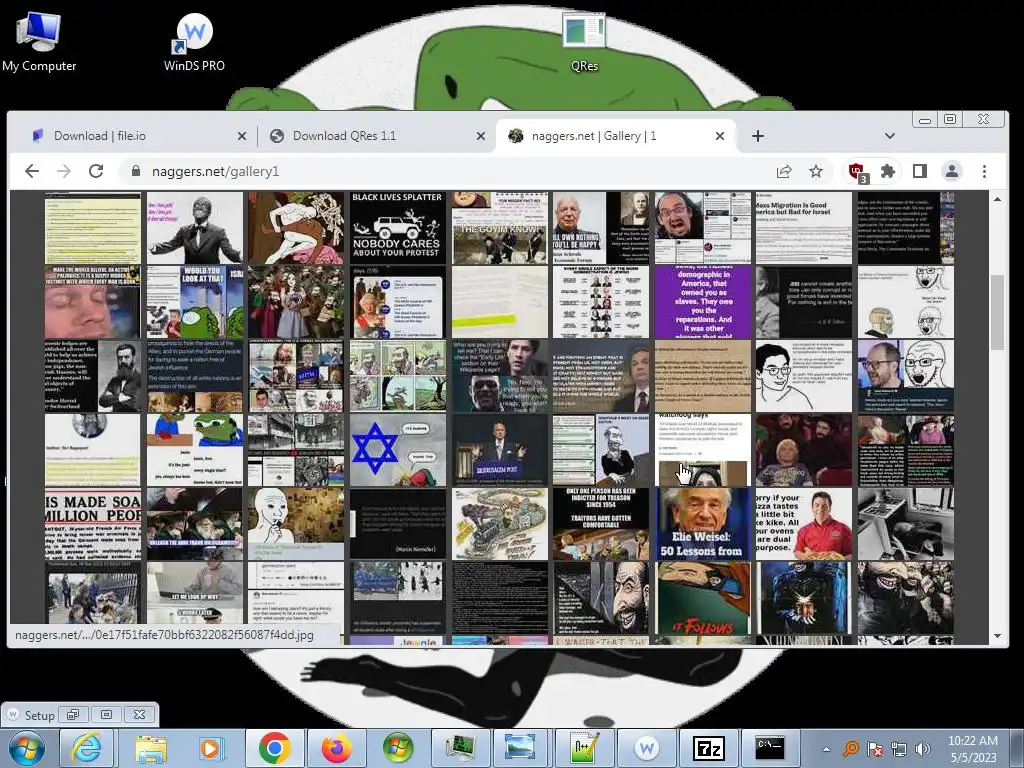This screenshot has height=768, width=1024.
Task: Open the volume speaker tray icon
Action: (922, 749)
